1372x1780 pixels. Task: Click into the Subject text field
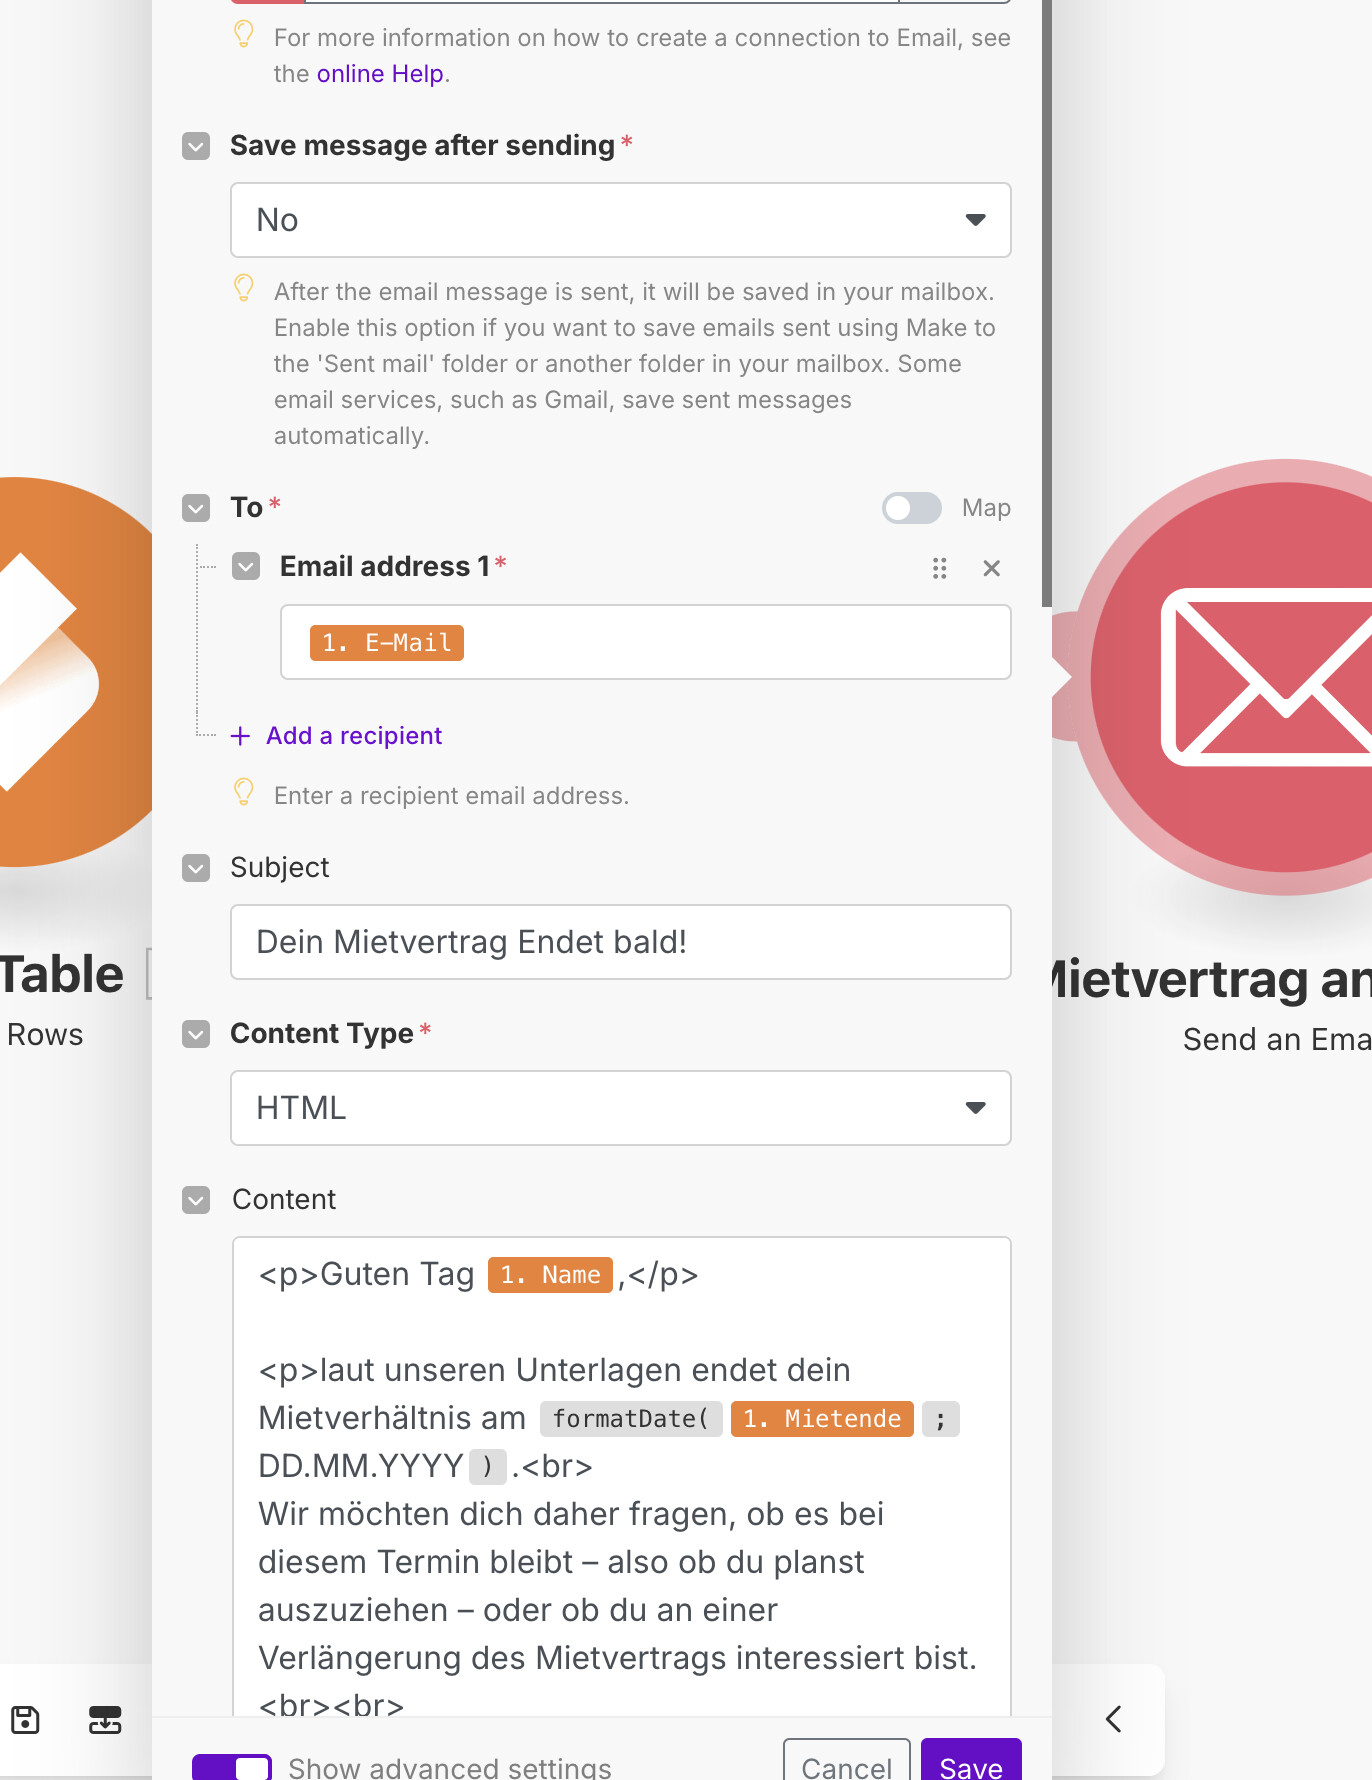point(620,942)
